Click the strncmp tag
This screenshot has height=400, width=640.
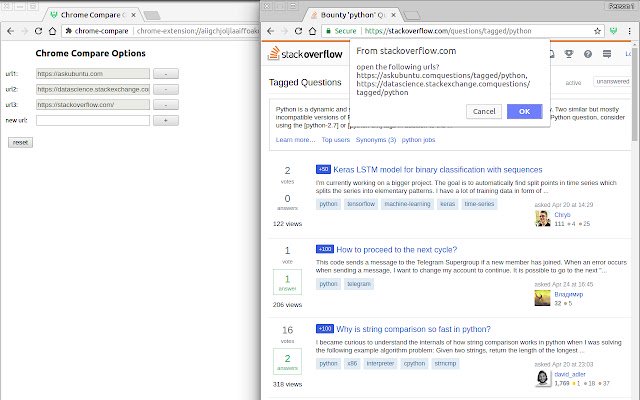[x=445, y=364]
